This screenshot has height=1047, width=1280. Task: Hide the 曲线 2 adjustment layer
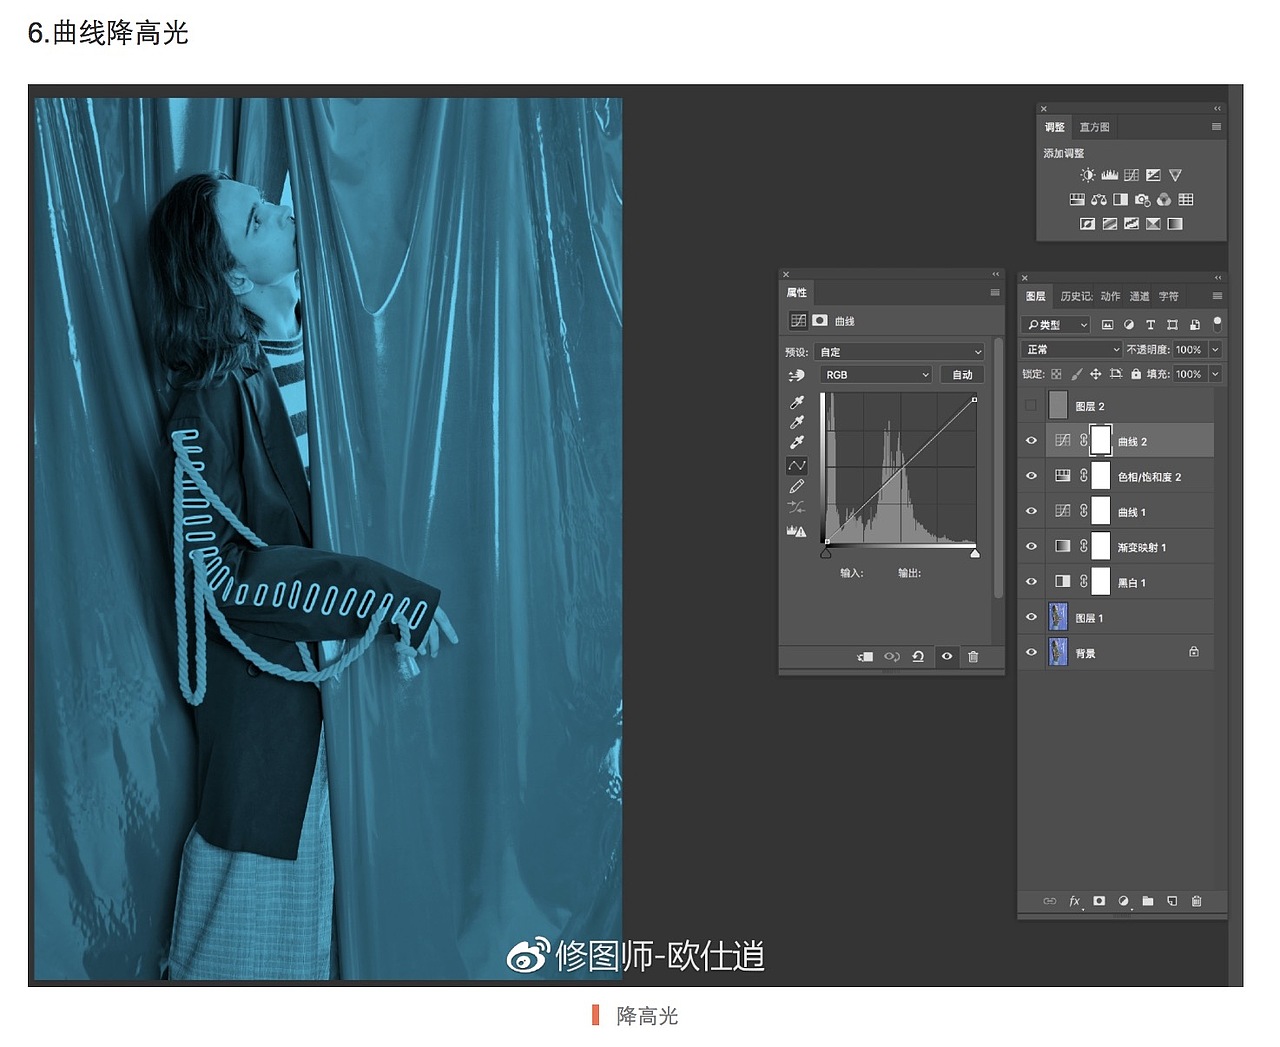click(x=1031, y=440)
